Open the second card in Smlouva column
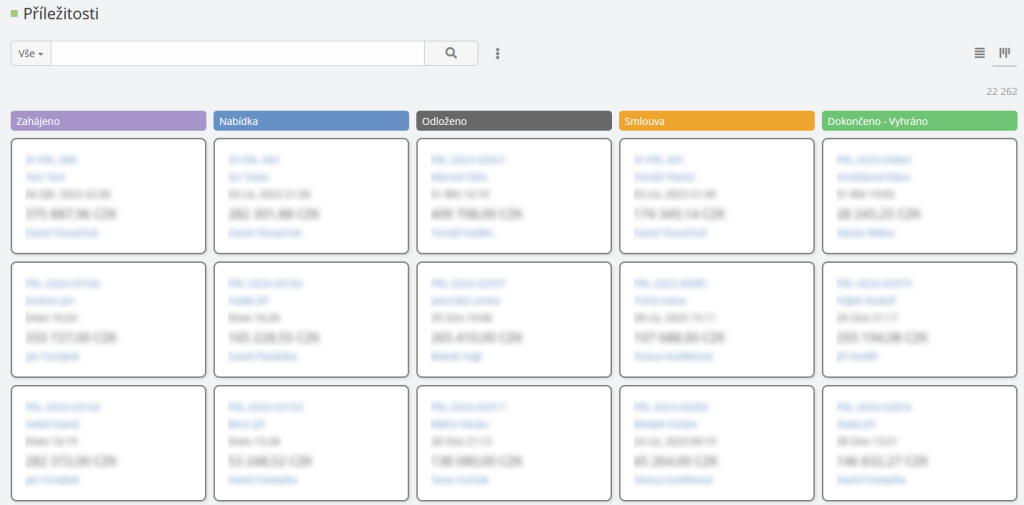The width and height of the screenshot is (1024, 505). coord(717,319)
